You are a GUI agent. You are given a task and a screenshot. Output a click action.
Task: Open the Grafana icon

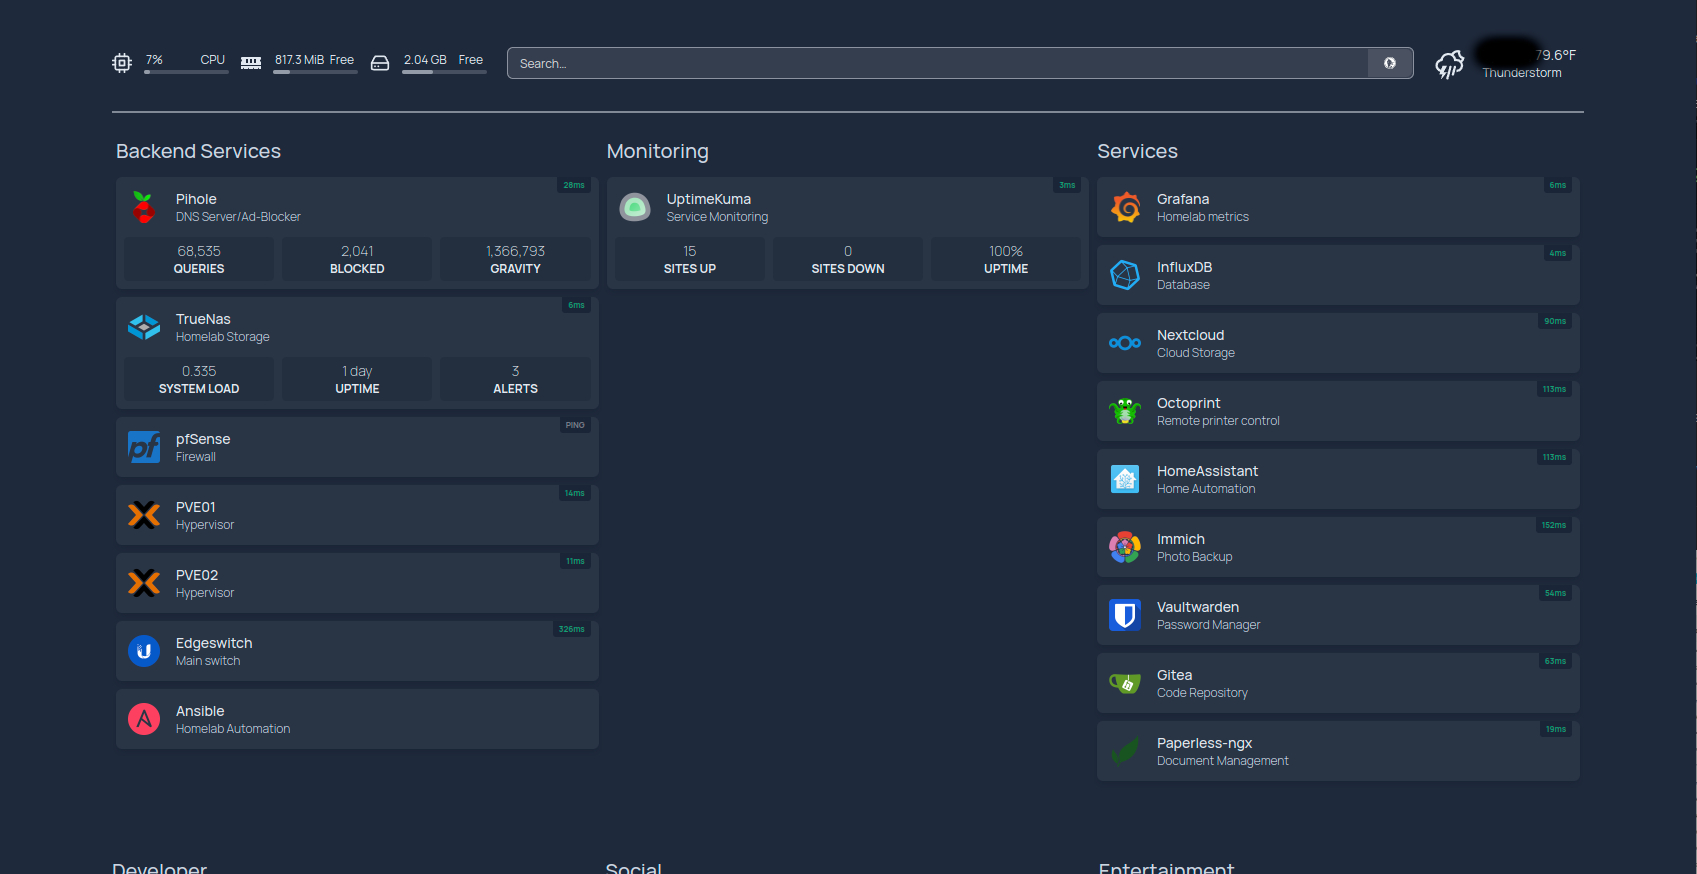point(1125,207)
